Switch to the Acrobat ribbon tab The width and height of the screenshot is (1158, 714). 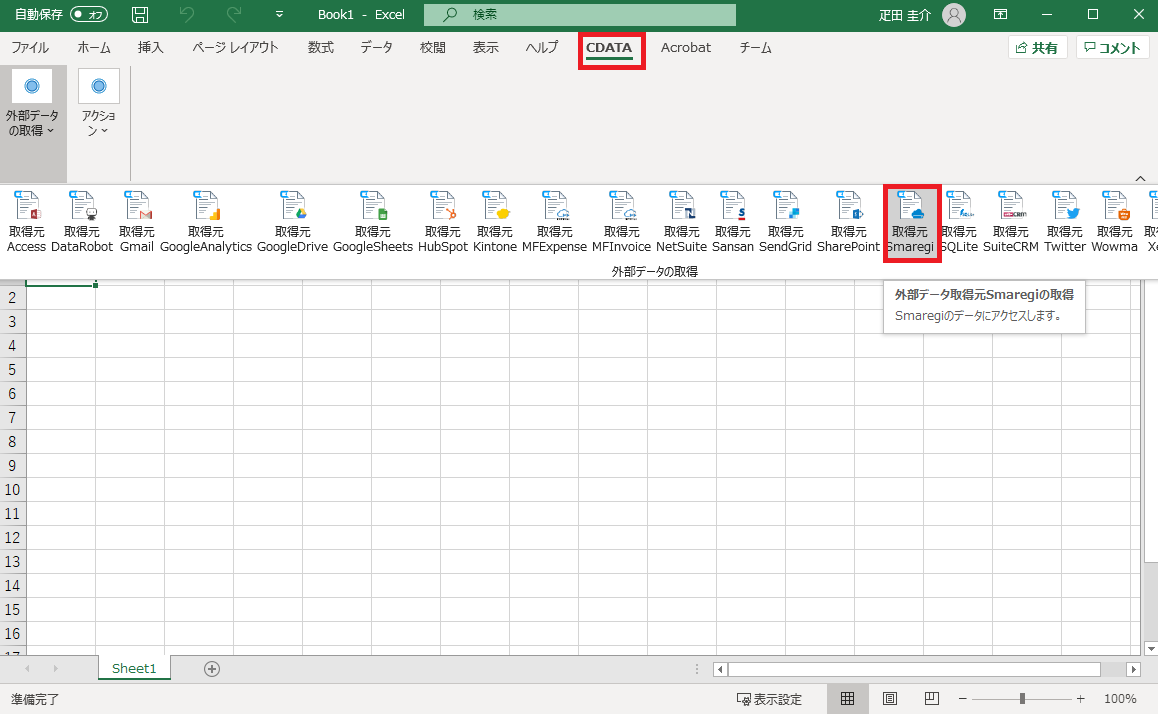(x=685, y=47)
